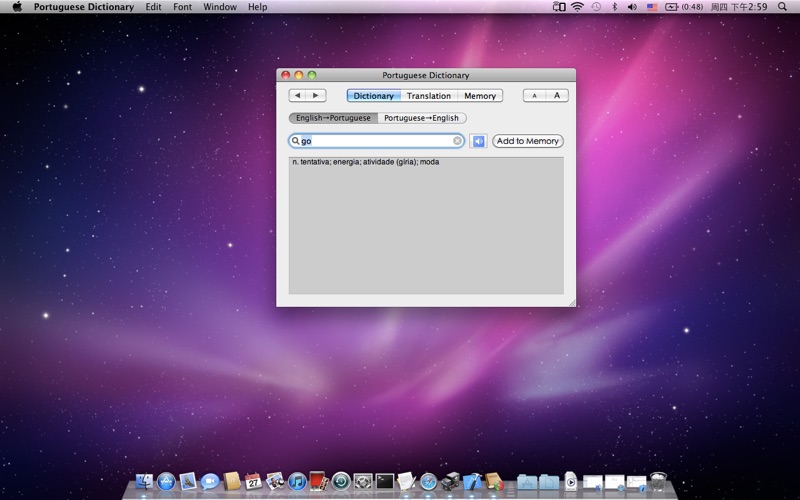Minimize the Portuguese Dictionary window
The image size is (800, 500).
tap(298, 75)
